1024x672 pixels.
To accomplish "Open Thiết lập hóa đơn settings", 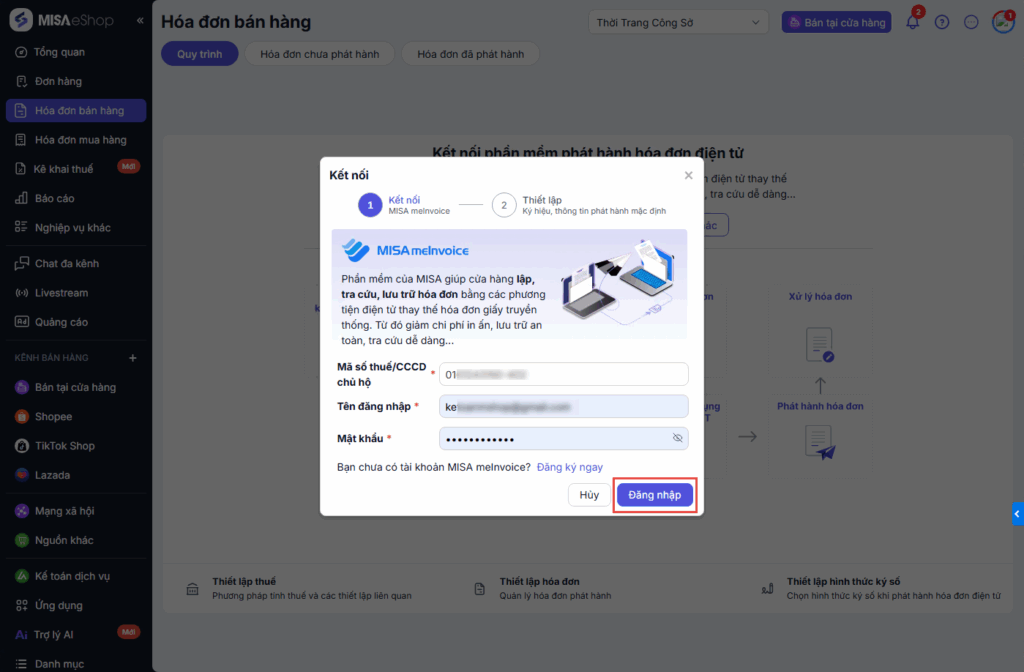I will pyautogui.click(x=542, y=588).
